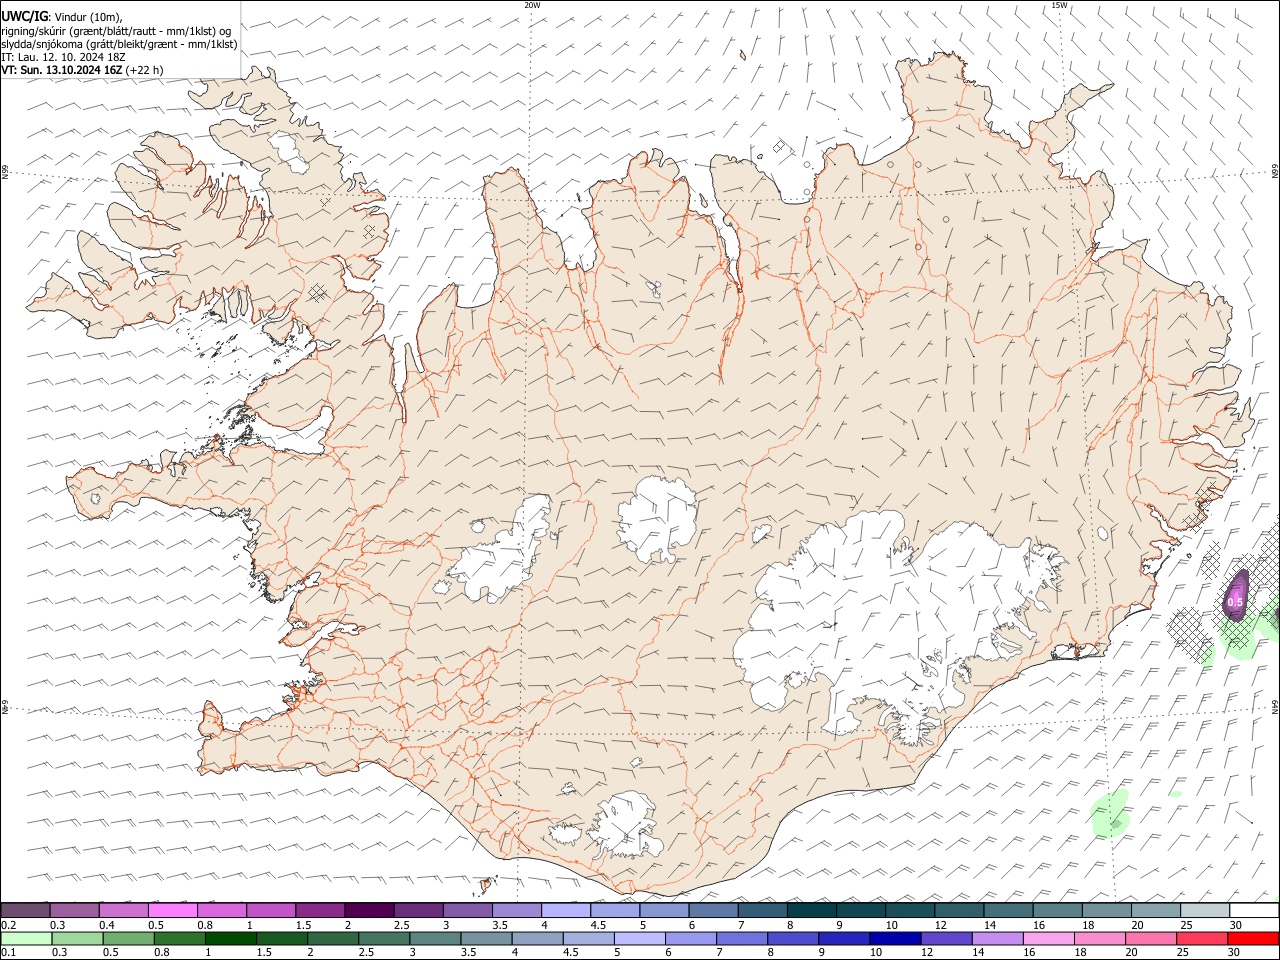Click the 'IT: Lau. 12. 10. 2024 18Z' line
This screenshot has height=960, width=1280.
tap(63, 57)
